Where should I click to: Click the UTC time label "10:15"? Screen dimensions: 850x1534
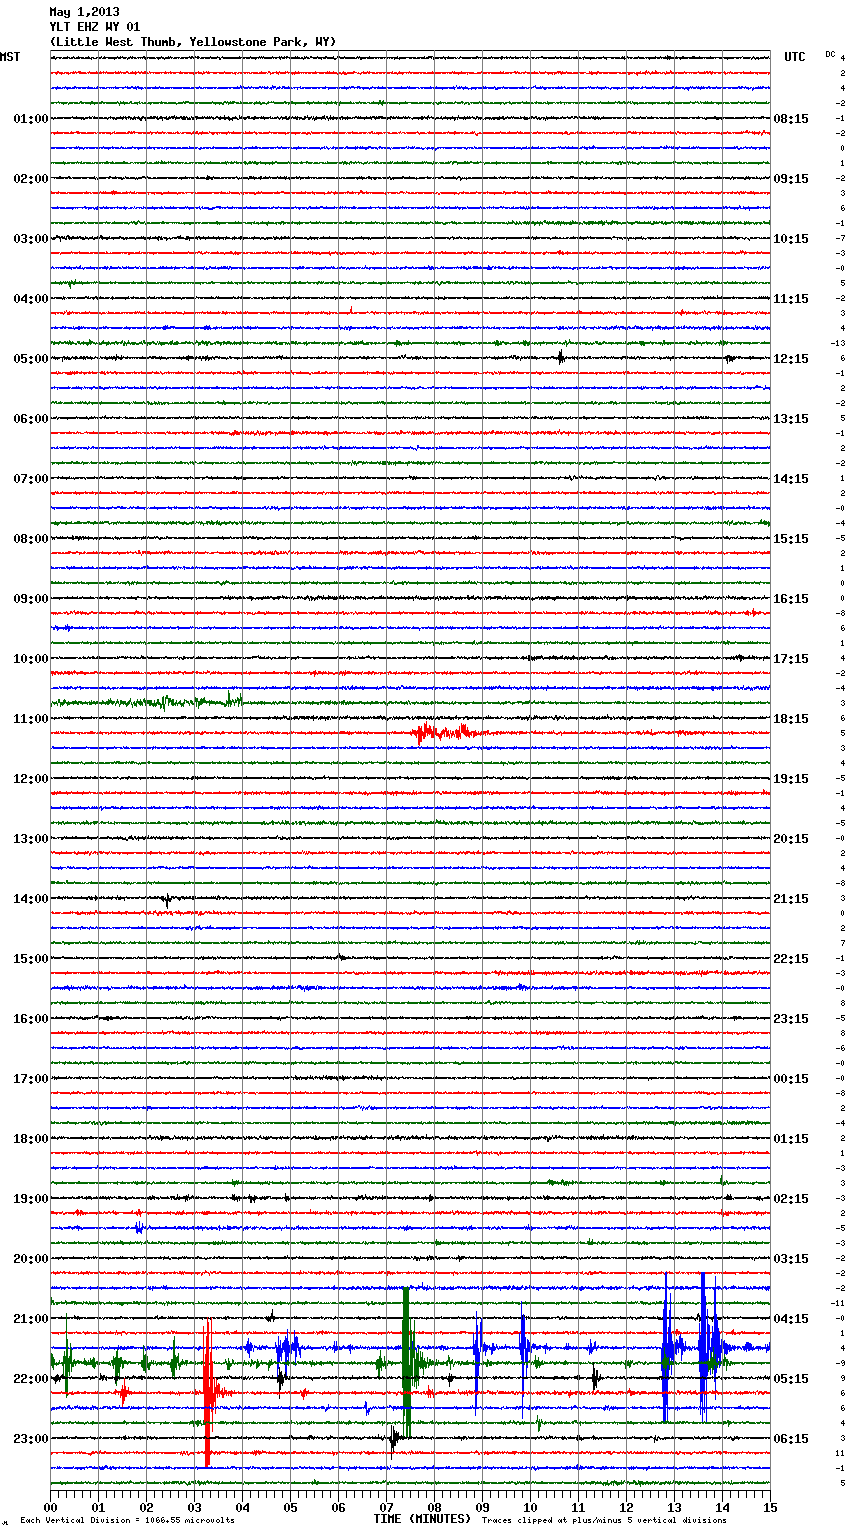(x=791, y=239)
